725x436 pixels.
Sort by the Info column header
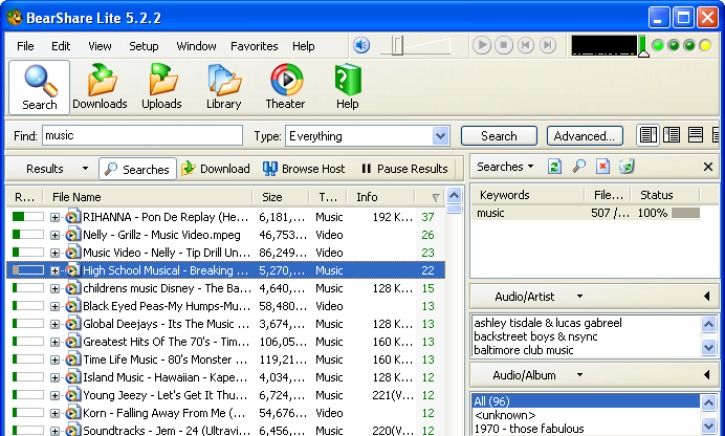[380, 197]
